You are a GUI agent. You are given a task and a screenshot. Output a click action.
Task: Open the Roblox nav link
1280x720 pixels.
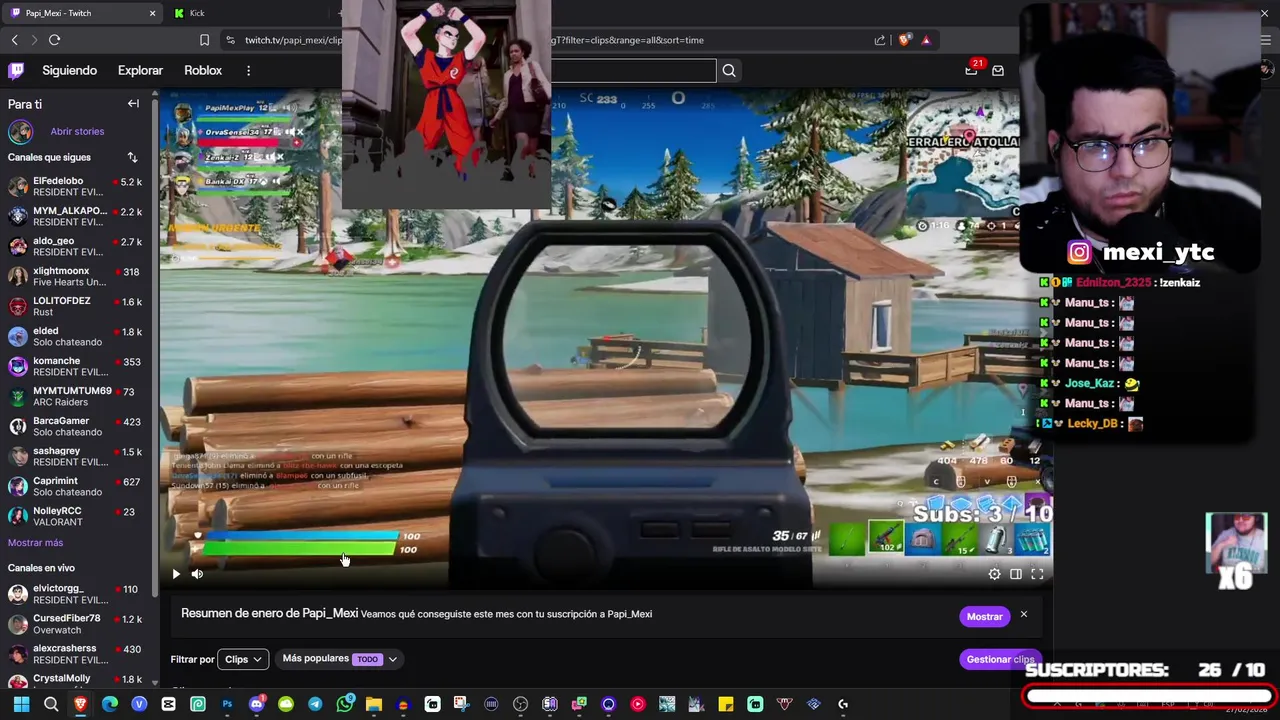pyautogui.click(x=203, y=70)
